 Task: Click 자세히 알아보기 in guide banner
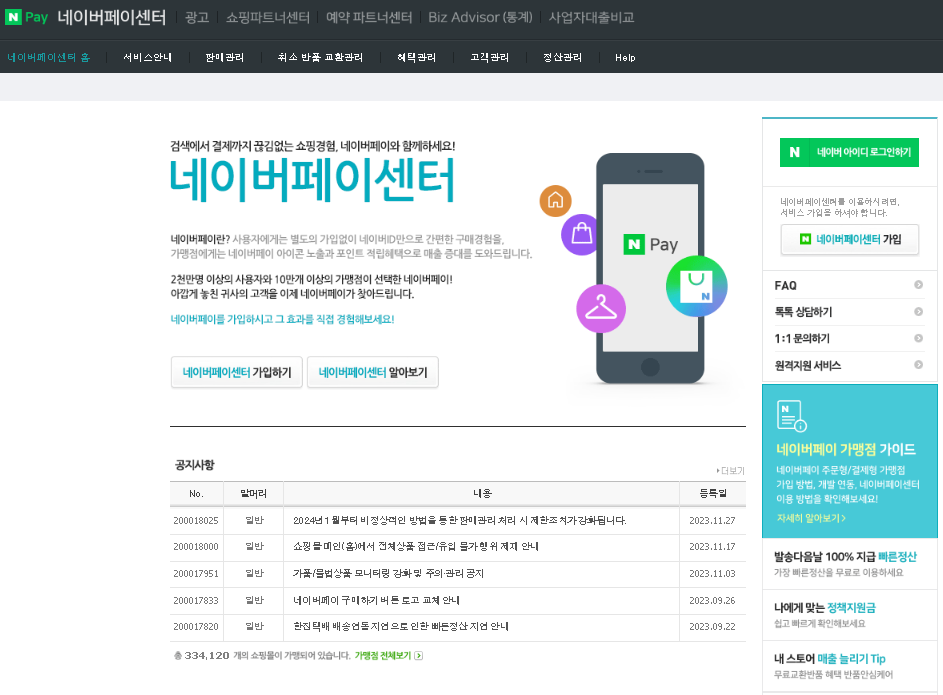tap(811, 518)
